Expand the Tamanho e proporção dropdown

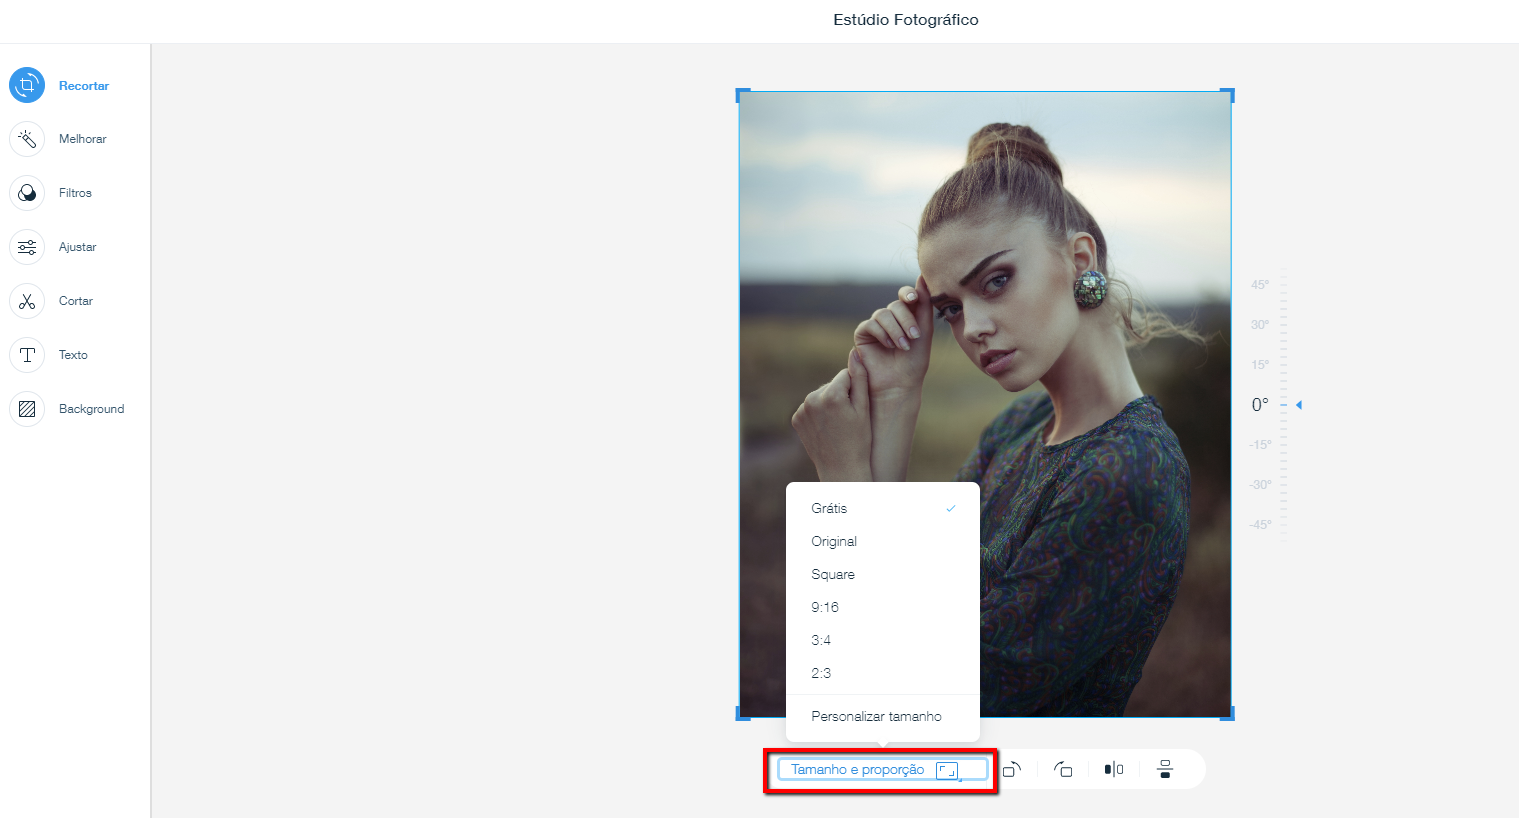click(881, 770)
